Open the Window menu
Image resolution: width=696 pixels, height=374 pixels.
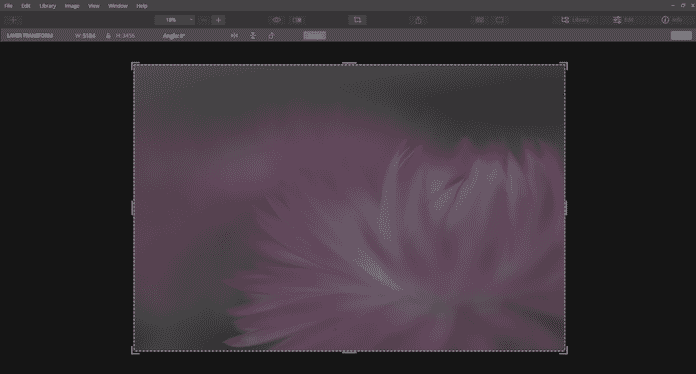pos(118,6)
